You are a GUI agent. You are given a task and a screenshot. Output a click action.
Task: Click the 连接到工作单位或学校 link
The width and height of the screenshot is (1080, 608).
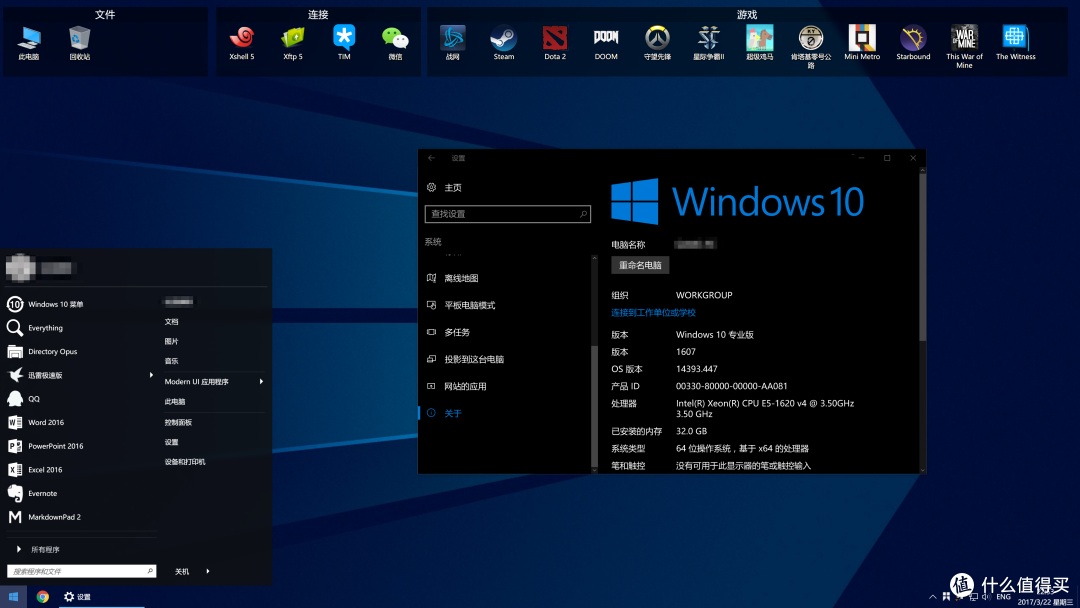653,313
